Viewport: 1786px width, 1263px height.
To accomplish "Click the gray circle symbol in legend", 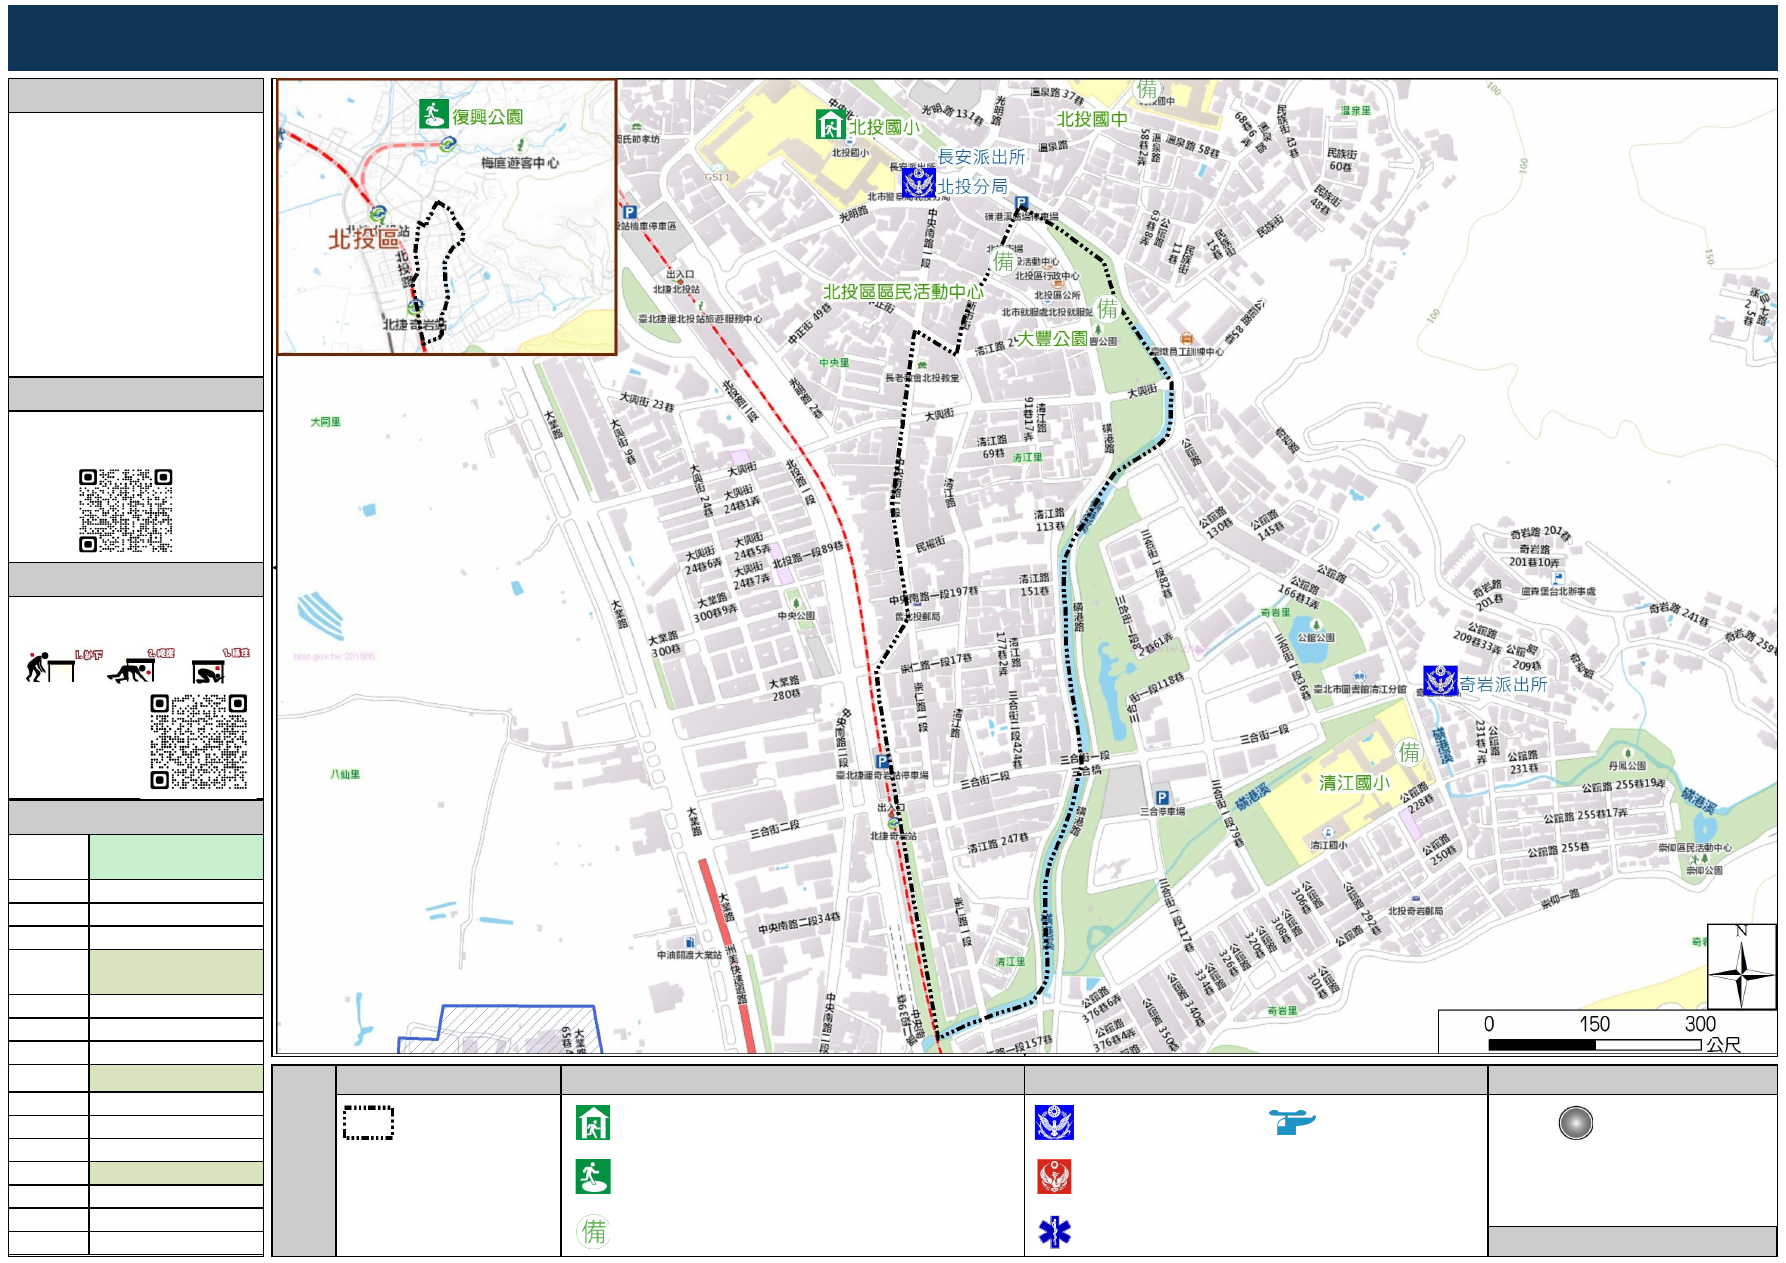I will [x=1575, y=1123].
